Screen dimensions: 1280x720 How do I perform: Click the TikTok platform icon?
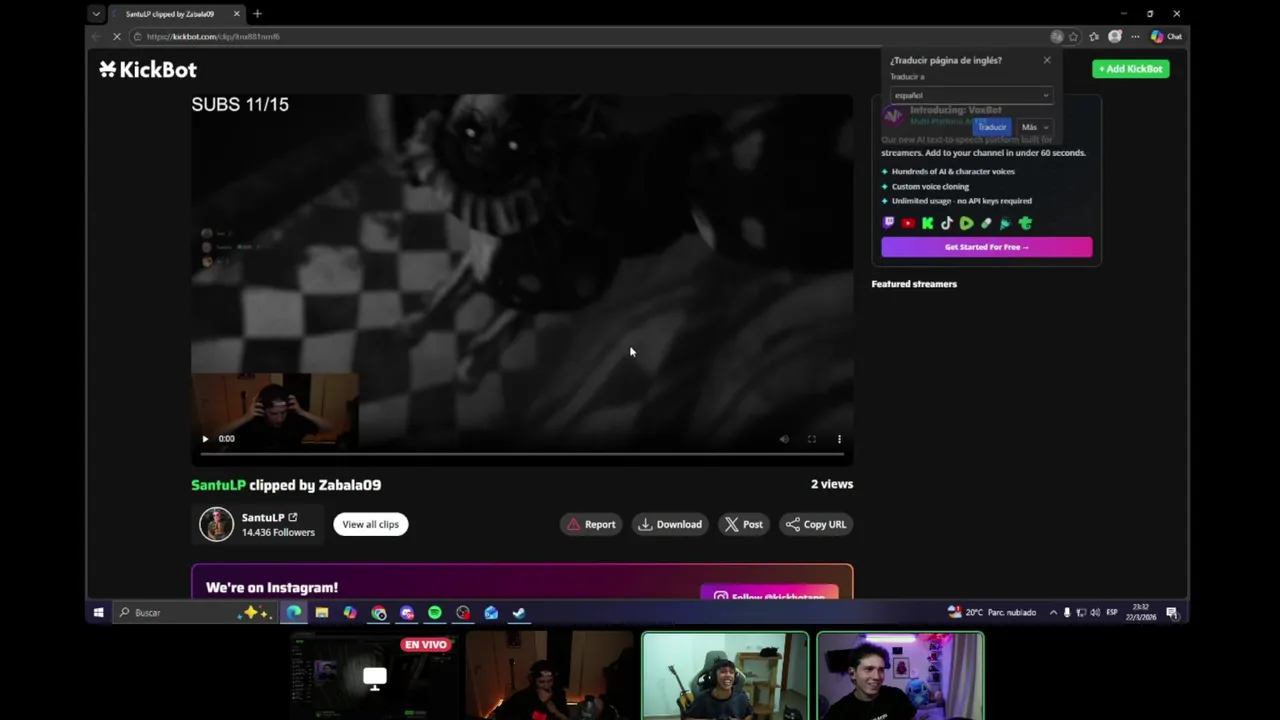947,223
